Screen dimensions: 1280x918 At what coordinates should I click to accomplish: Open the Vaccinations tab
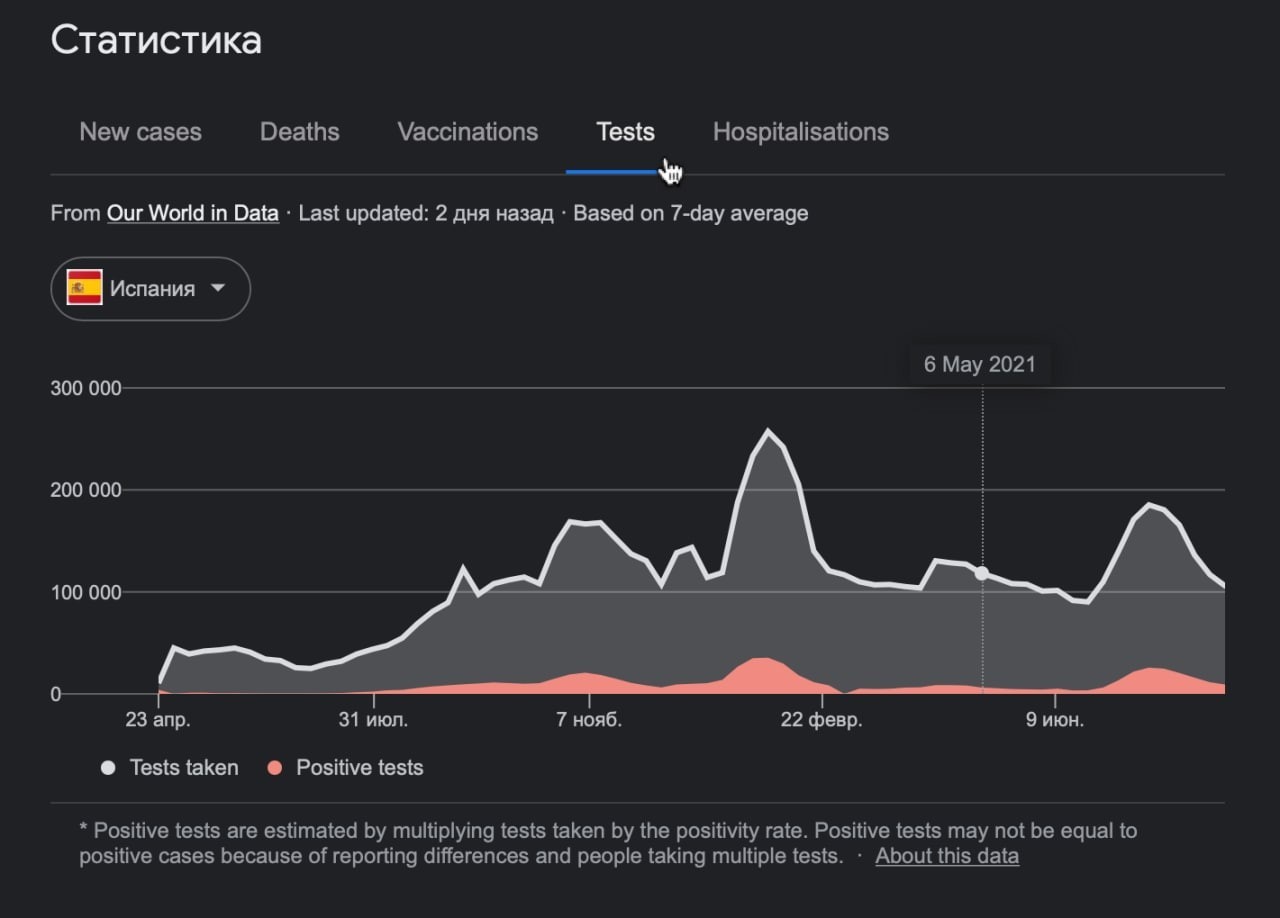467,132
